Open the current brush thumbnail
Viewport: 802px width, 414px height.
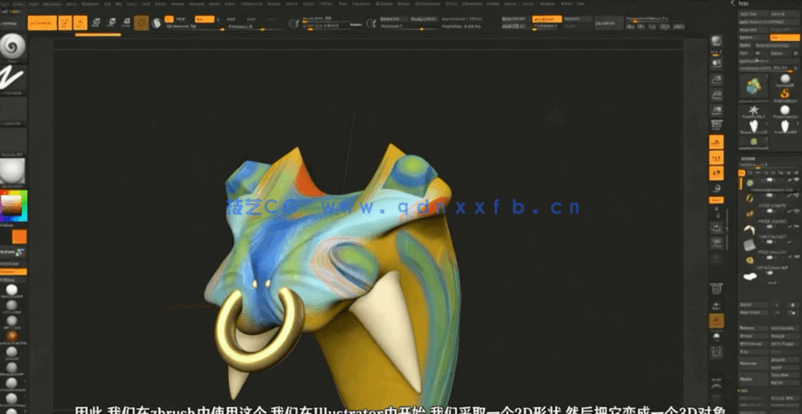[13, 47]
